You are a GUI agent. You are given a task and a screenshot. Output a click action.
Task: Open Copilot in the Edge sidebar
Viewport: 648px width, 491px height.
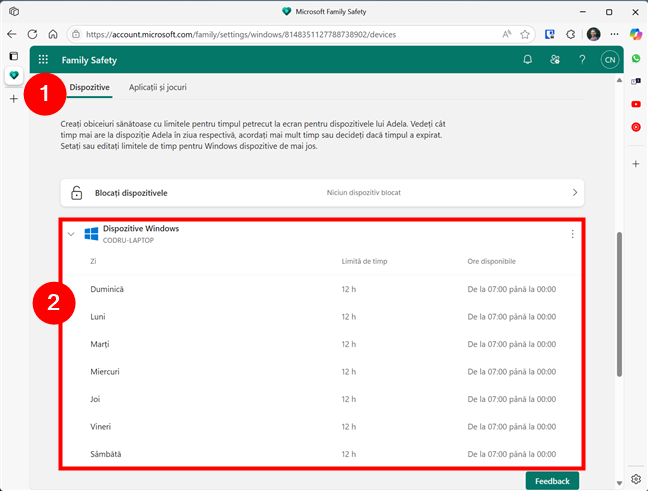(x=636, y=34)
